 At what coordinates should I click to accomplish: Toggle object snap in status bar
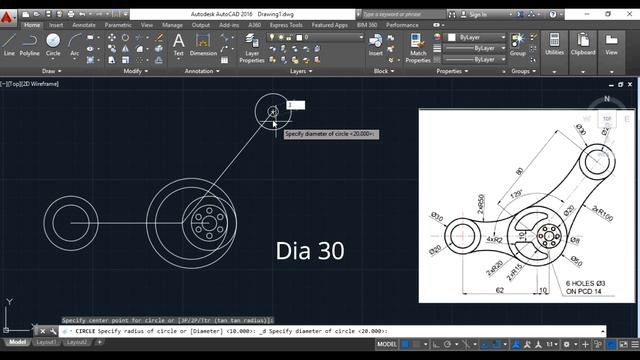tap(496, 344)
